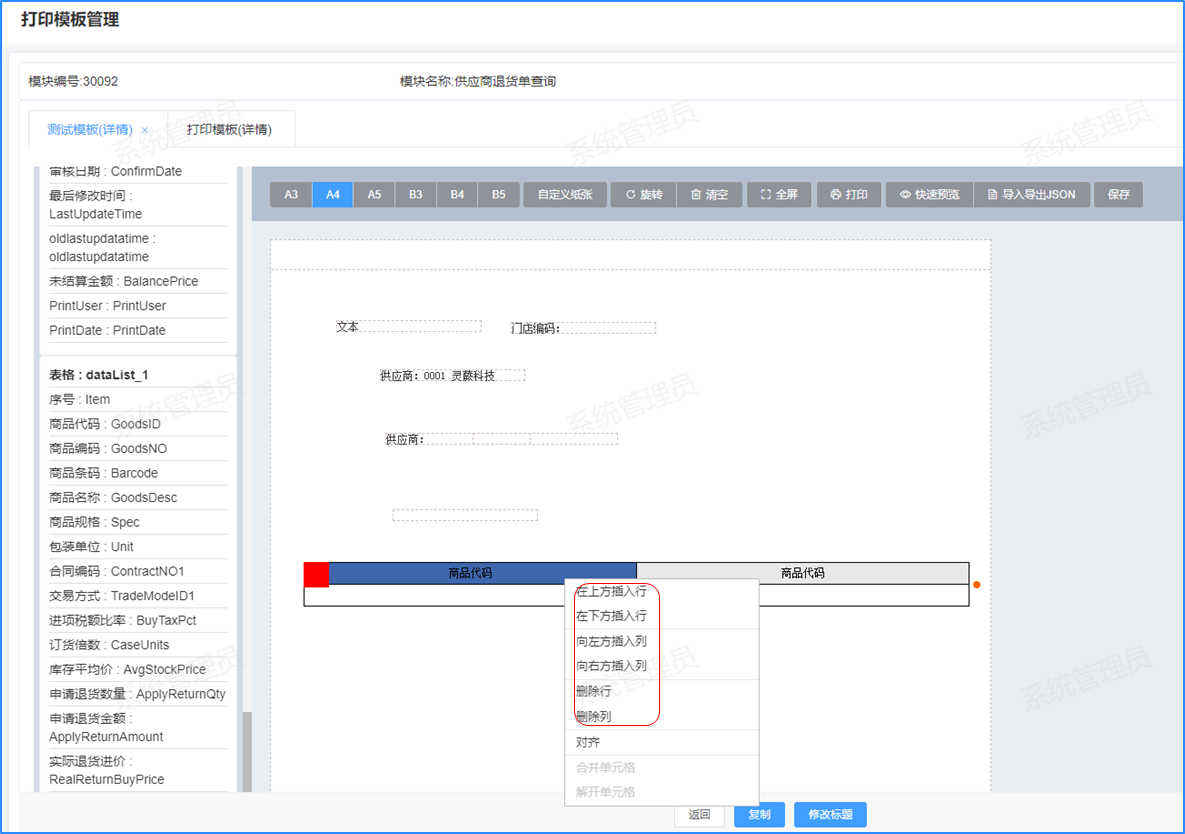Viewport: 1185px width, 834px height.
Task: Click the print (打印) button
Action: coord(849,195)
